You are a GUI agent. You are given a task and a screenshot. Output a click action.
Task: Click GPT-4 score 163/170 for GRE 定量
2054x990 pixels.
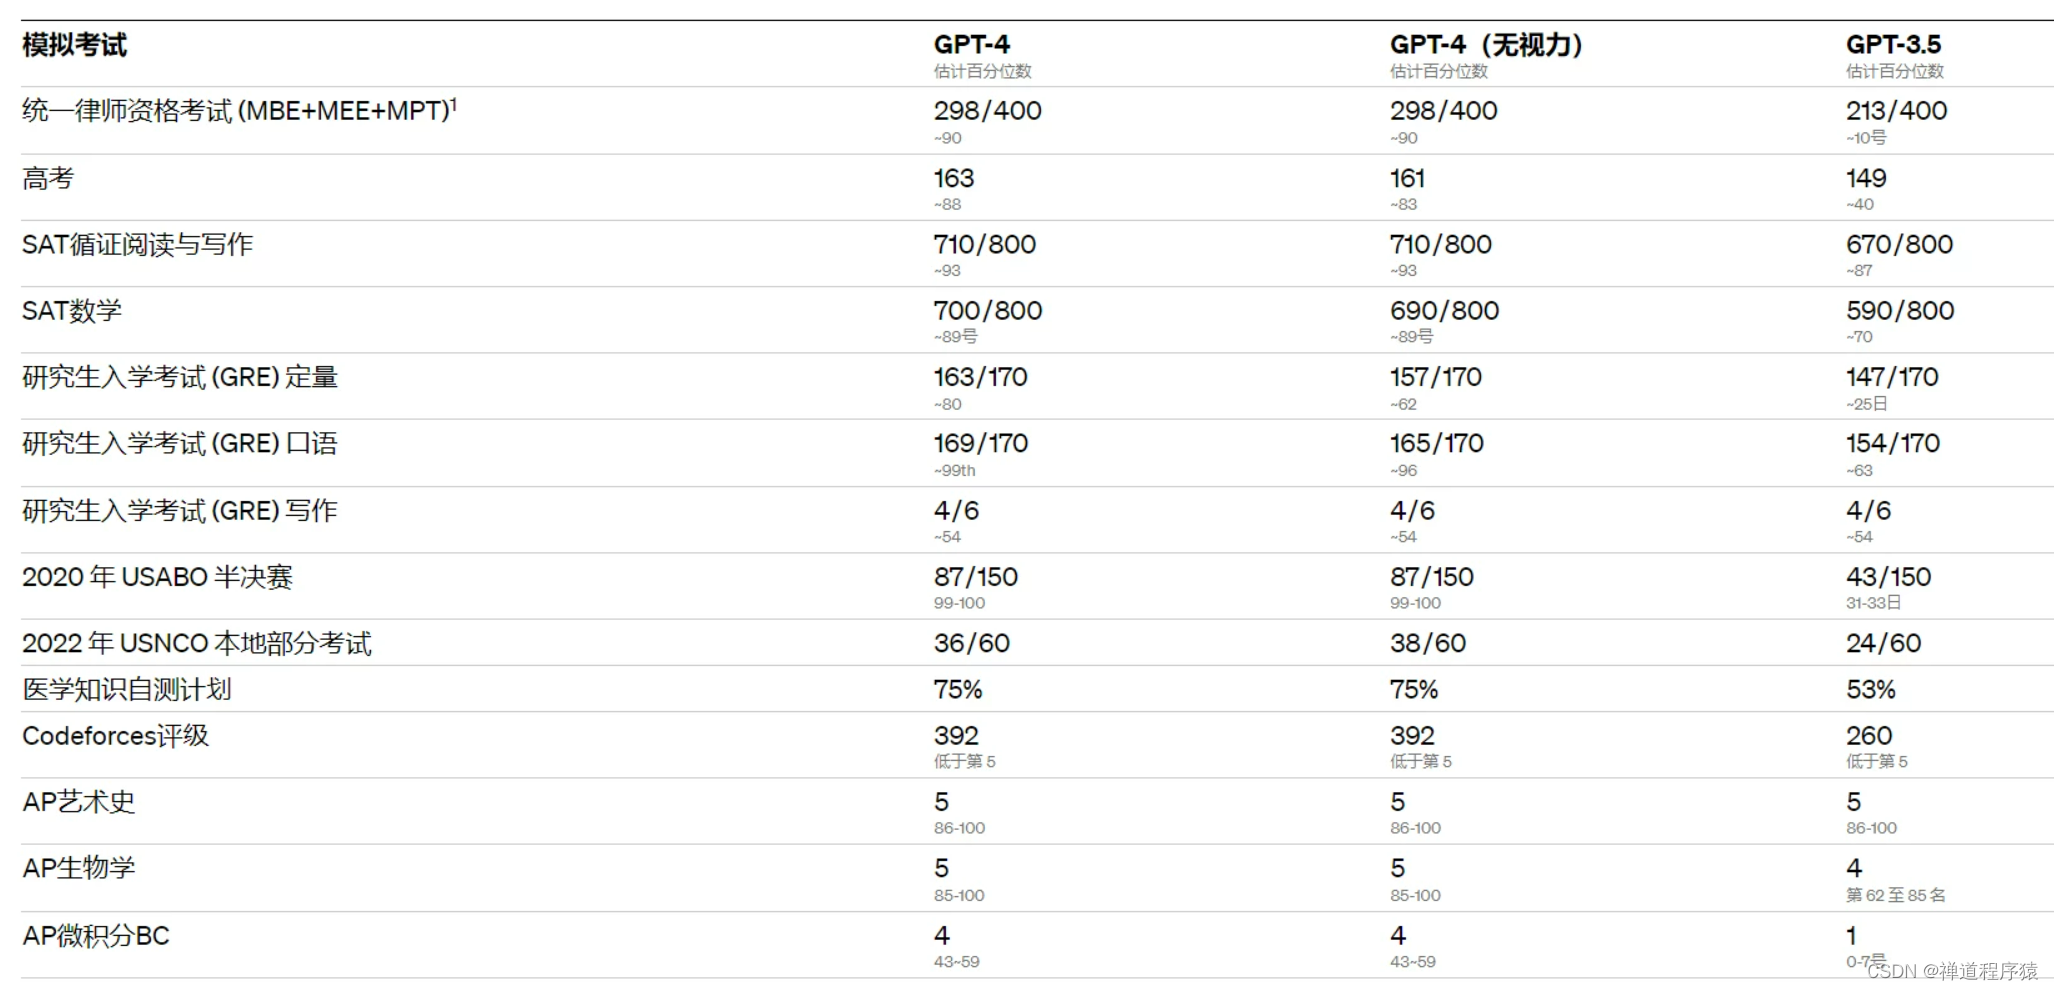(x=980, y=377)
